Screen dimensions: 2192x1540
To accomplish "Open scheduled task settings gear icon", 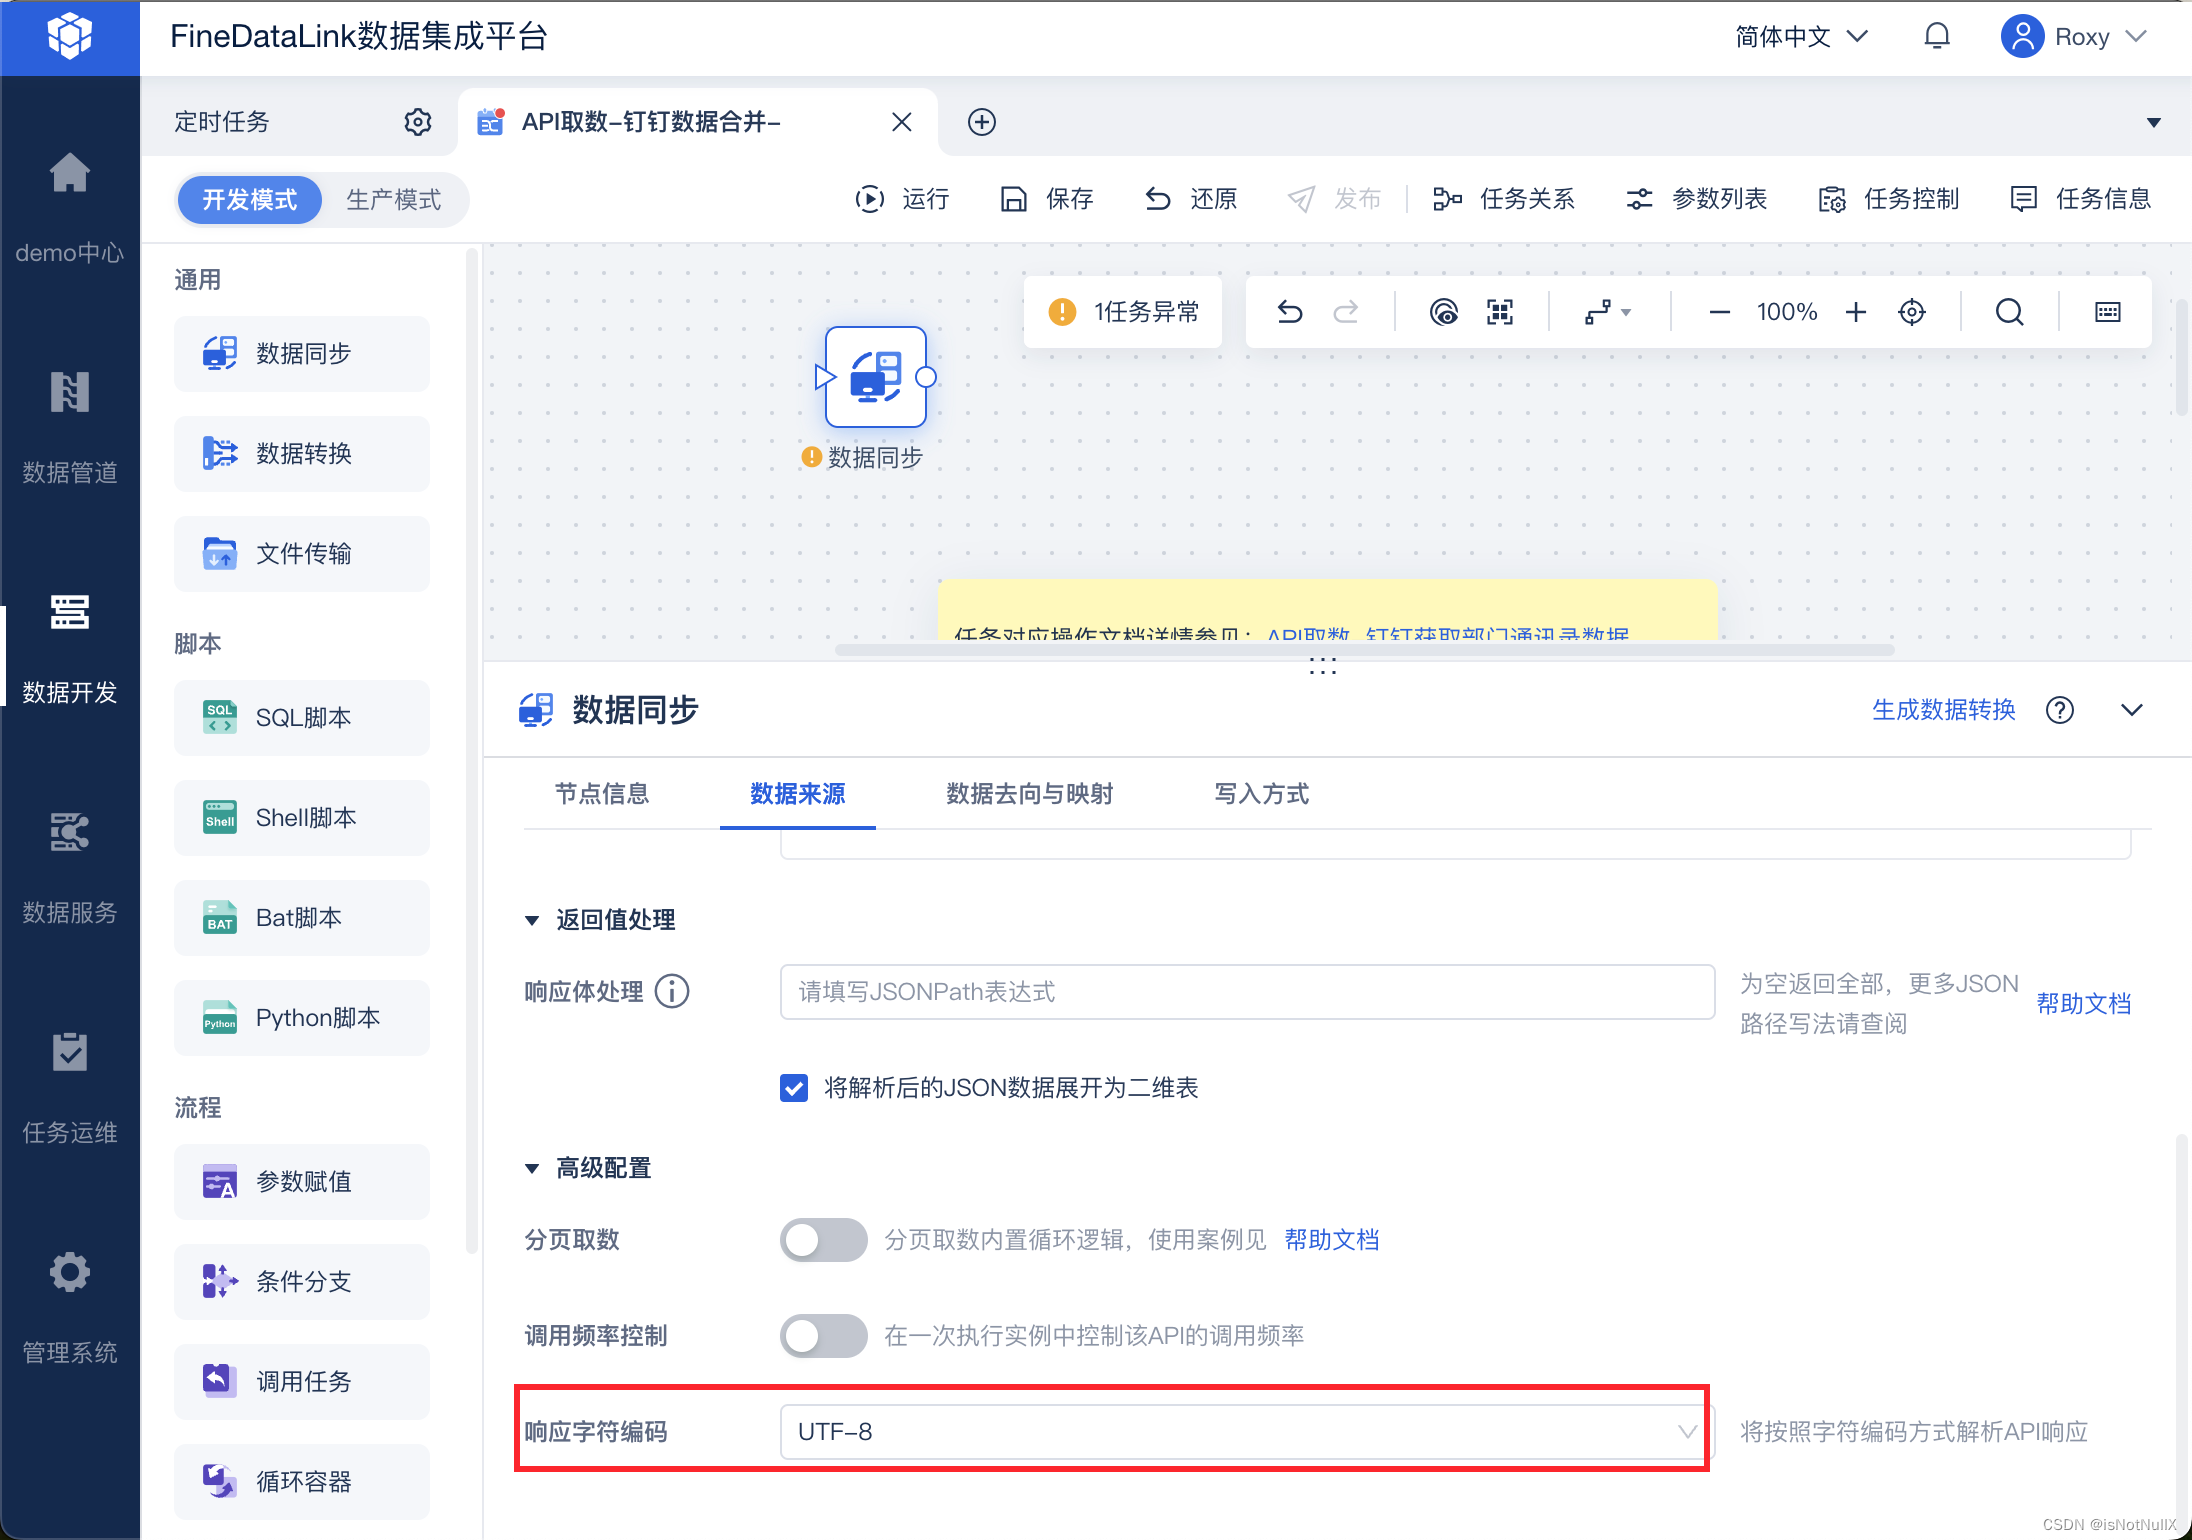I will 418,122.
